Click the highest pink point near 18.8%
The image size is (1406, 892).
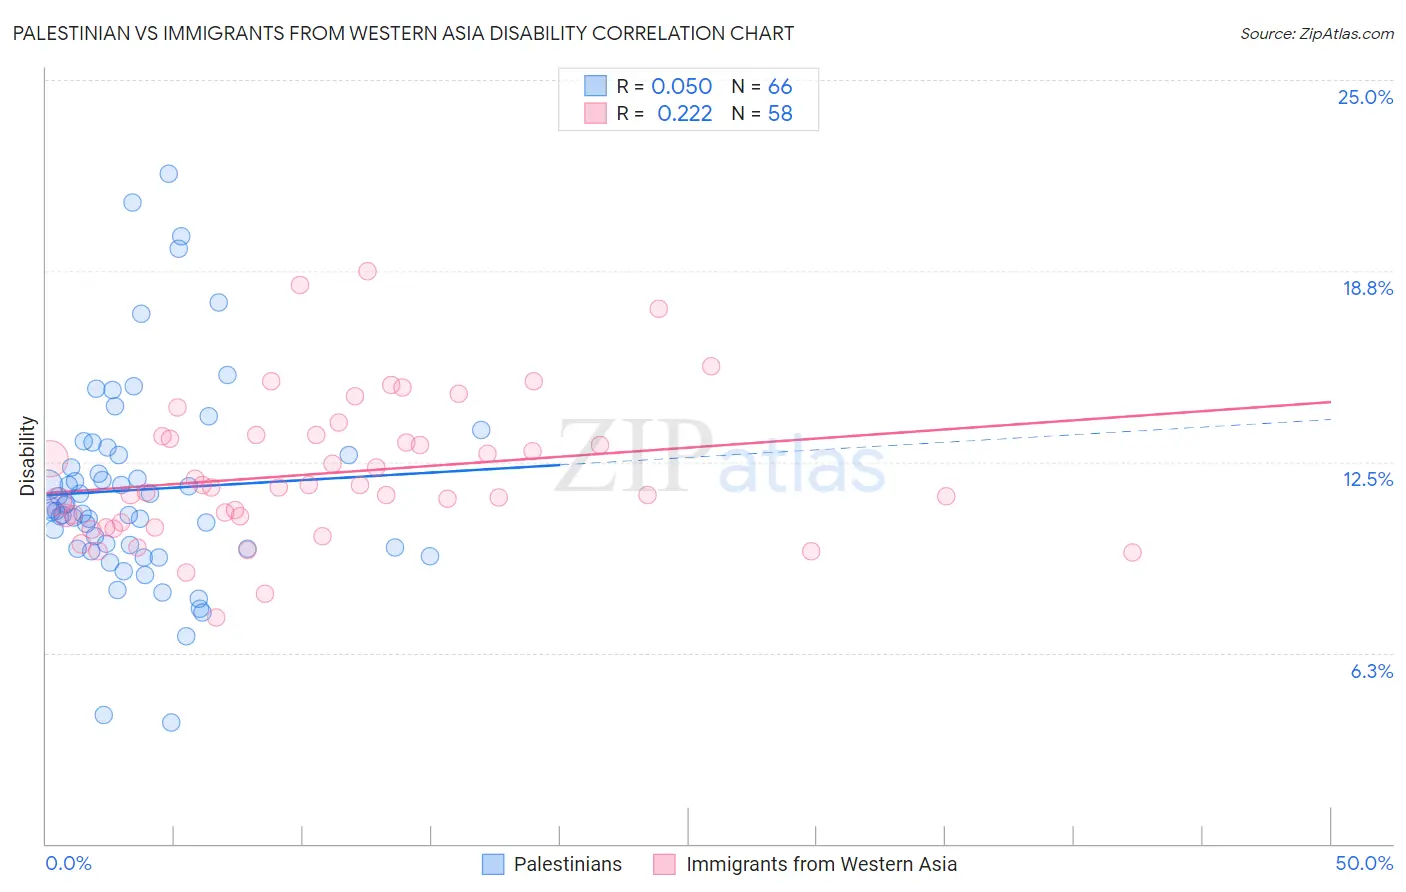[x=367, y=271]
